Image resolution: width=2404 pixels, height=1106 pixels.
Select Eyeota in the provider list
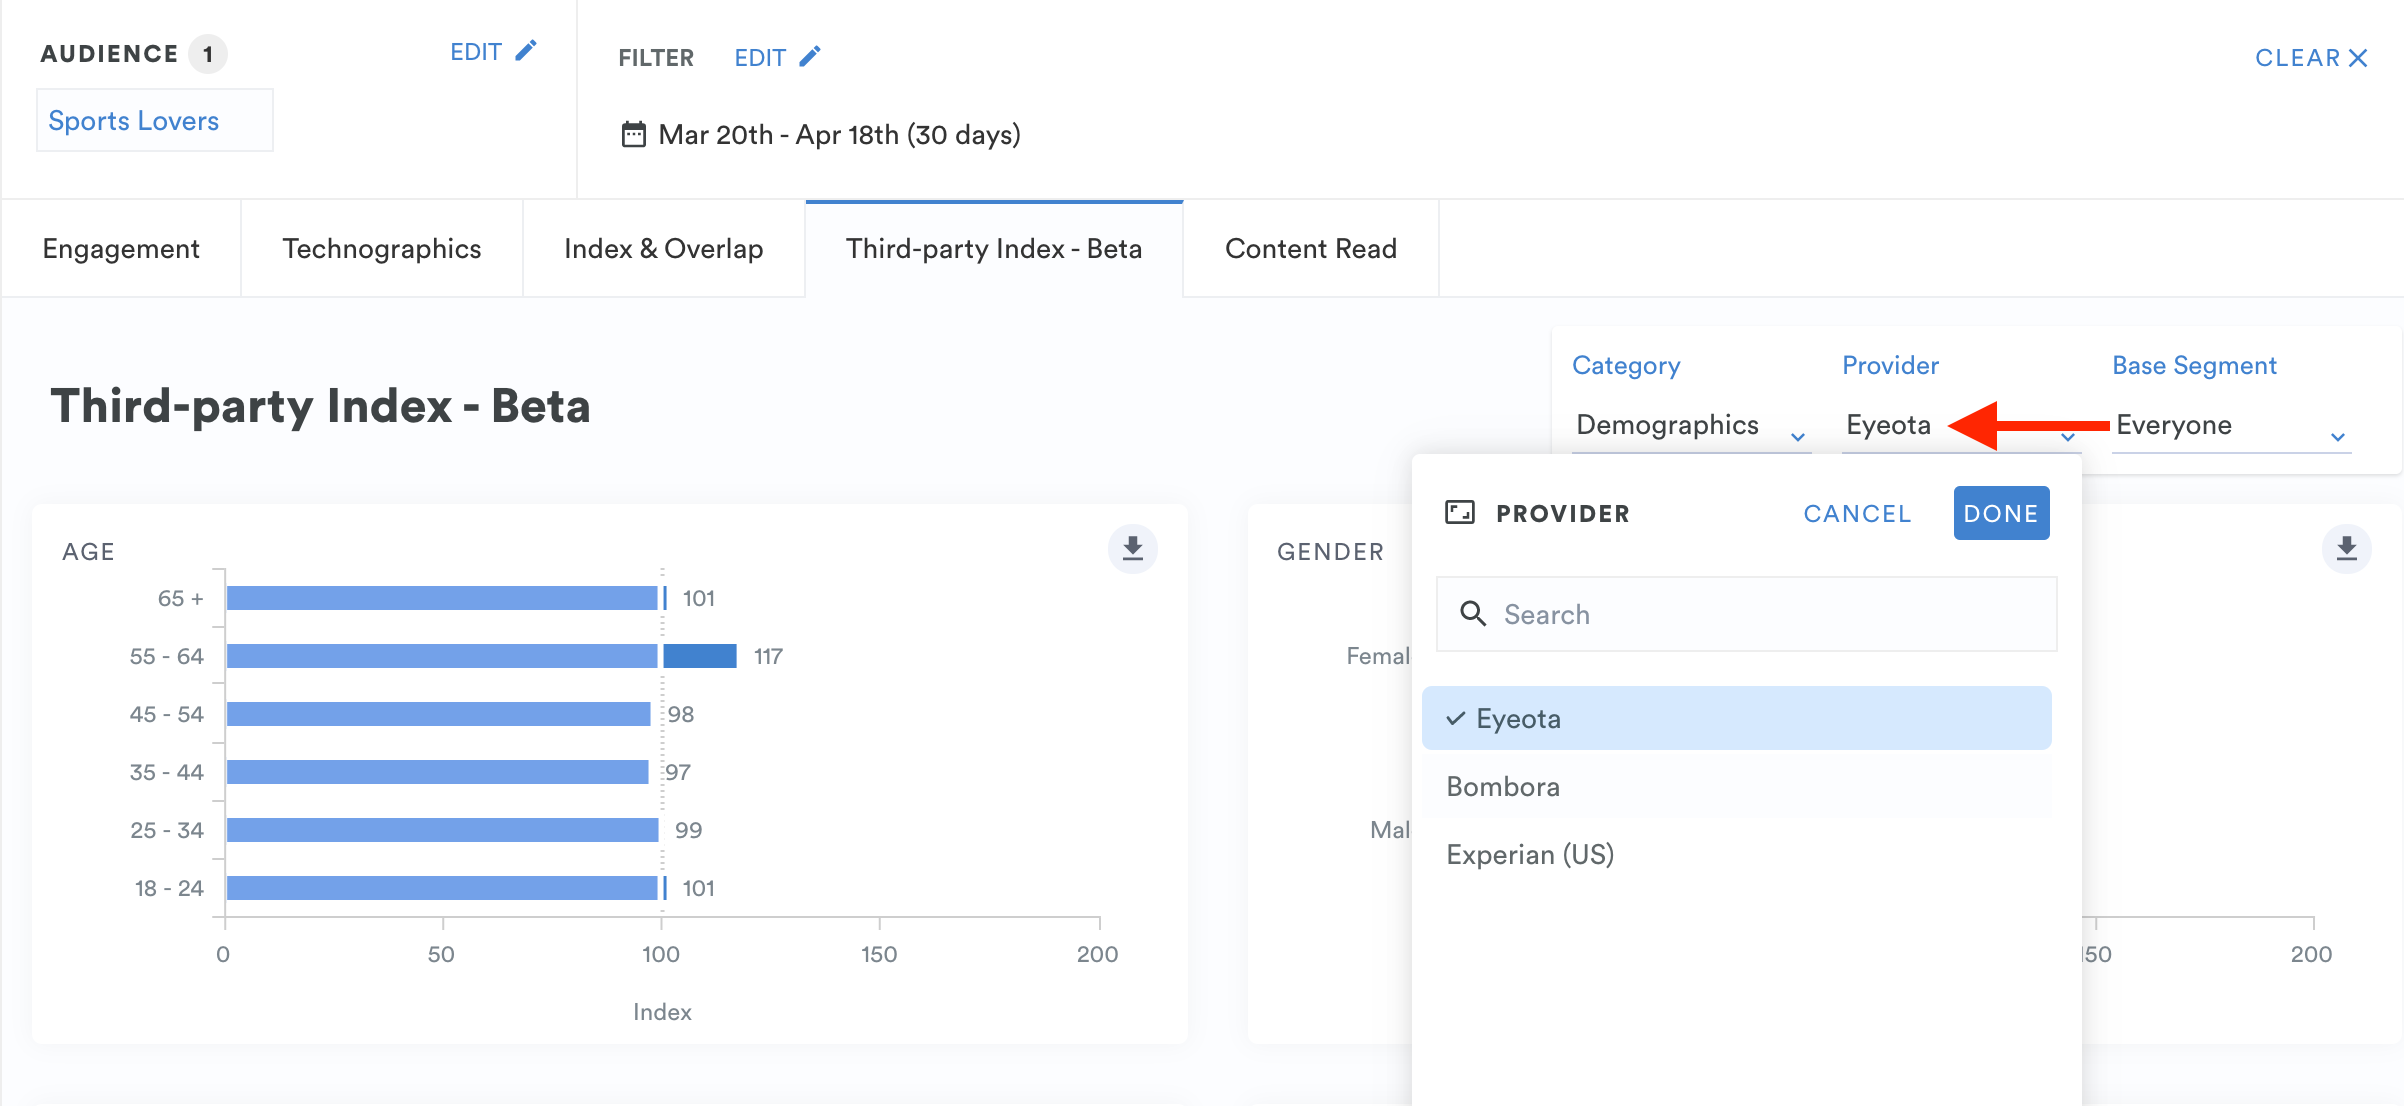(1736, 718)
